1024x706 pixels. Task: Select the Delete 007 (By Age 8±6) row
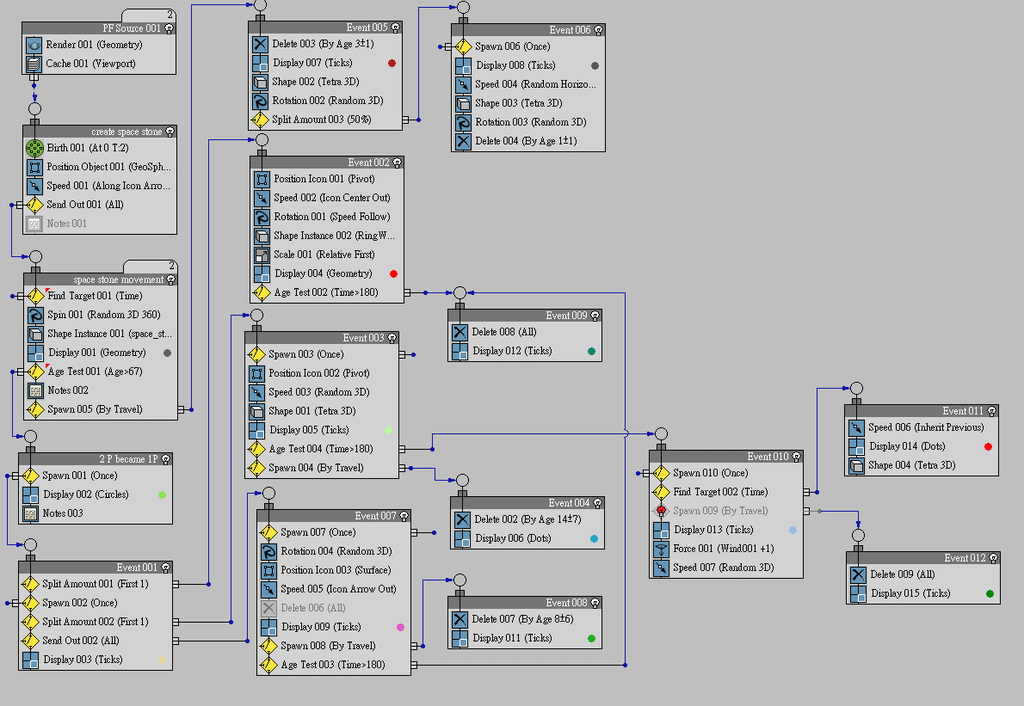click(x=525, y=620)
